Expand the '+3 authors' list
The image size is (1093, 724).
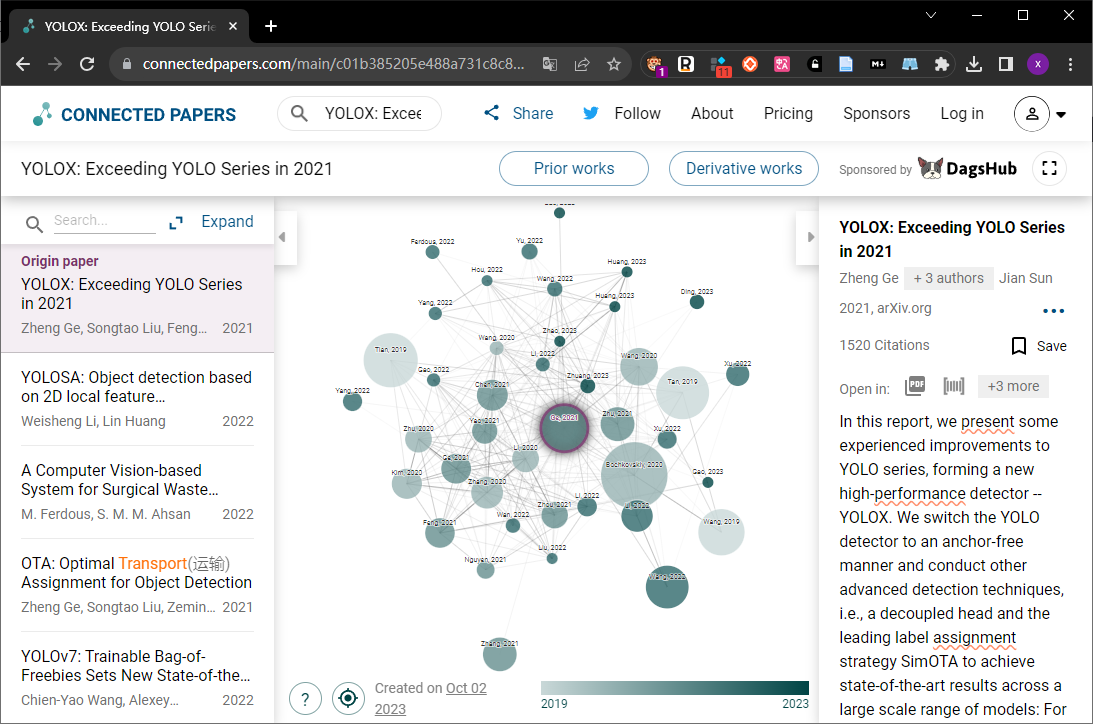coord(948,278)
